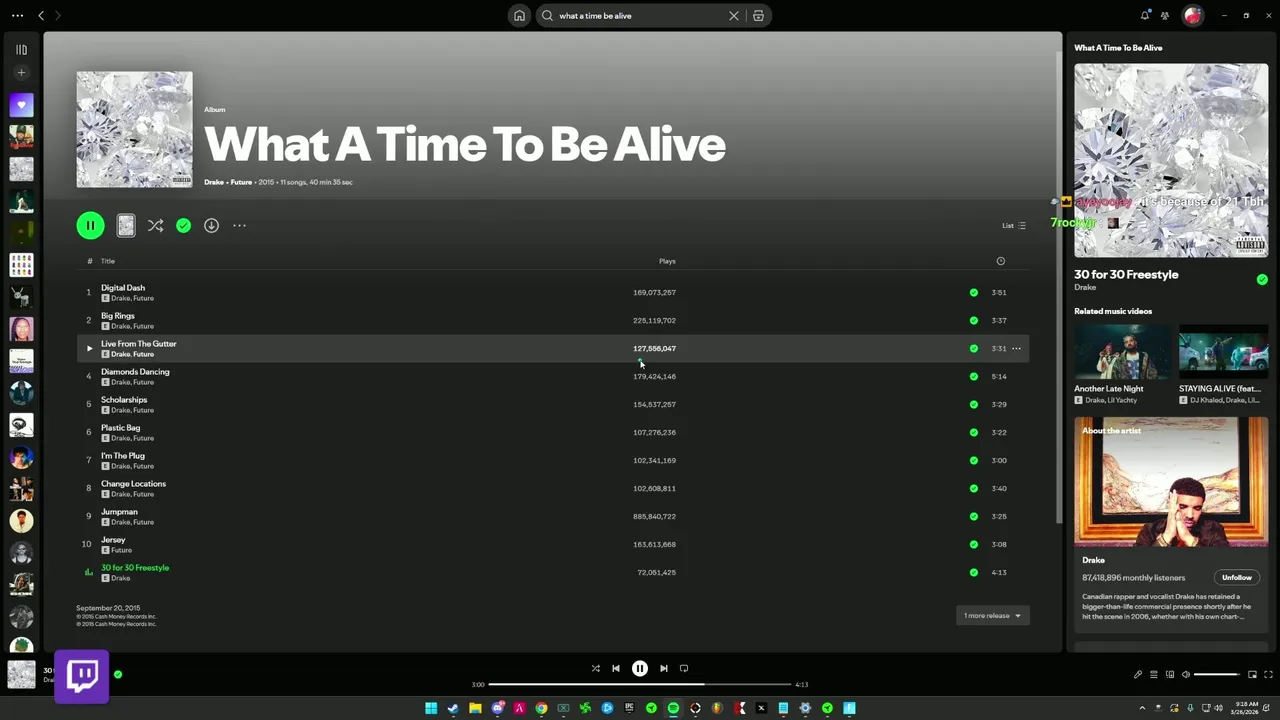Open the lyrics microphone icon

(x=1138, y=675)
